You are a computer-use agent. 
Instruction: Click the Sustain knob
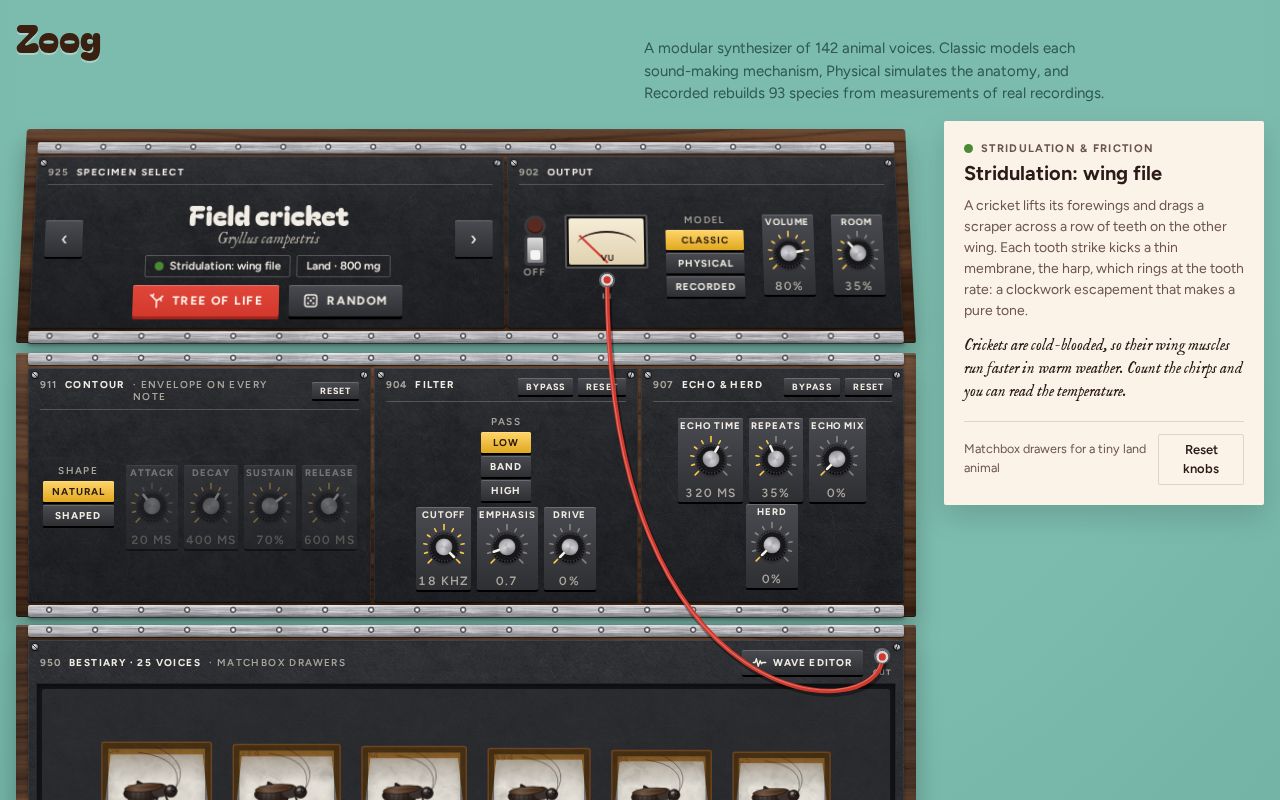coord(270,505)
